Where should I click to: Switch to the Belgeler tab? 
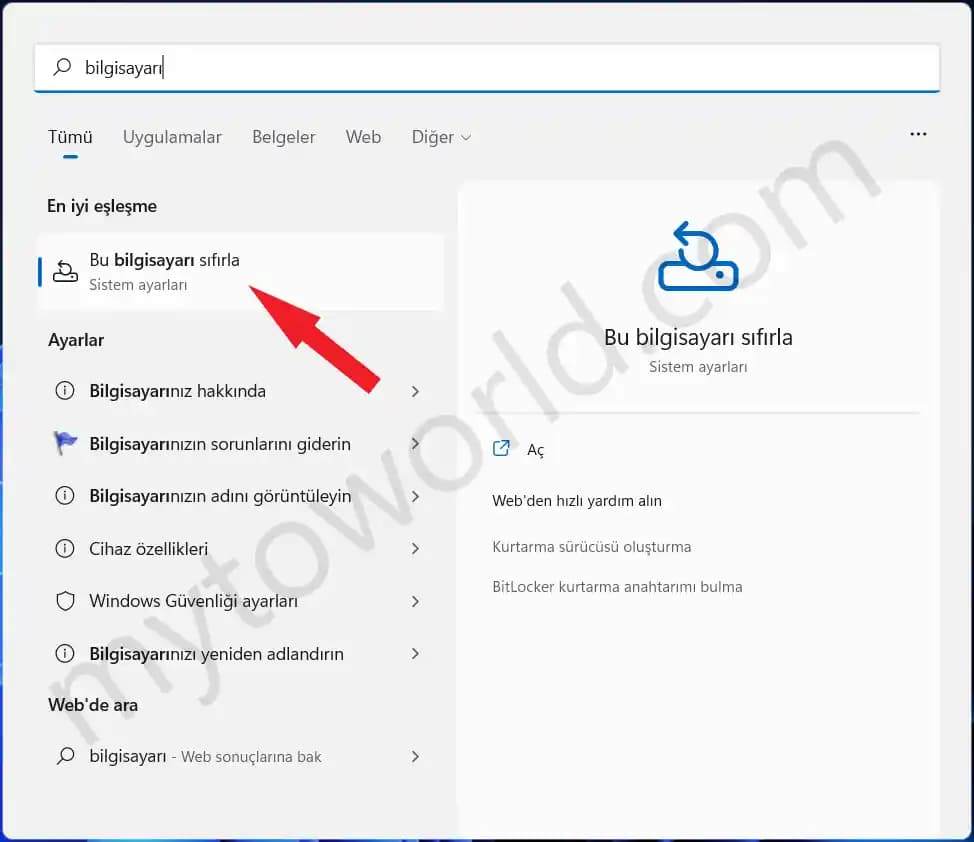pos(283,137)
